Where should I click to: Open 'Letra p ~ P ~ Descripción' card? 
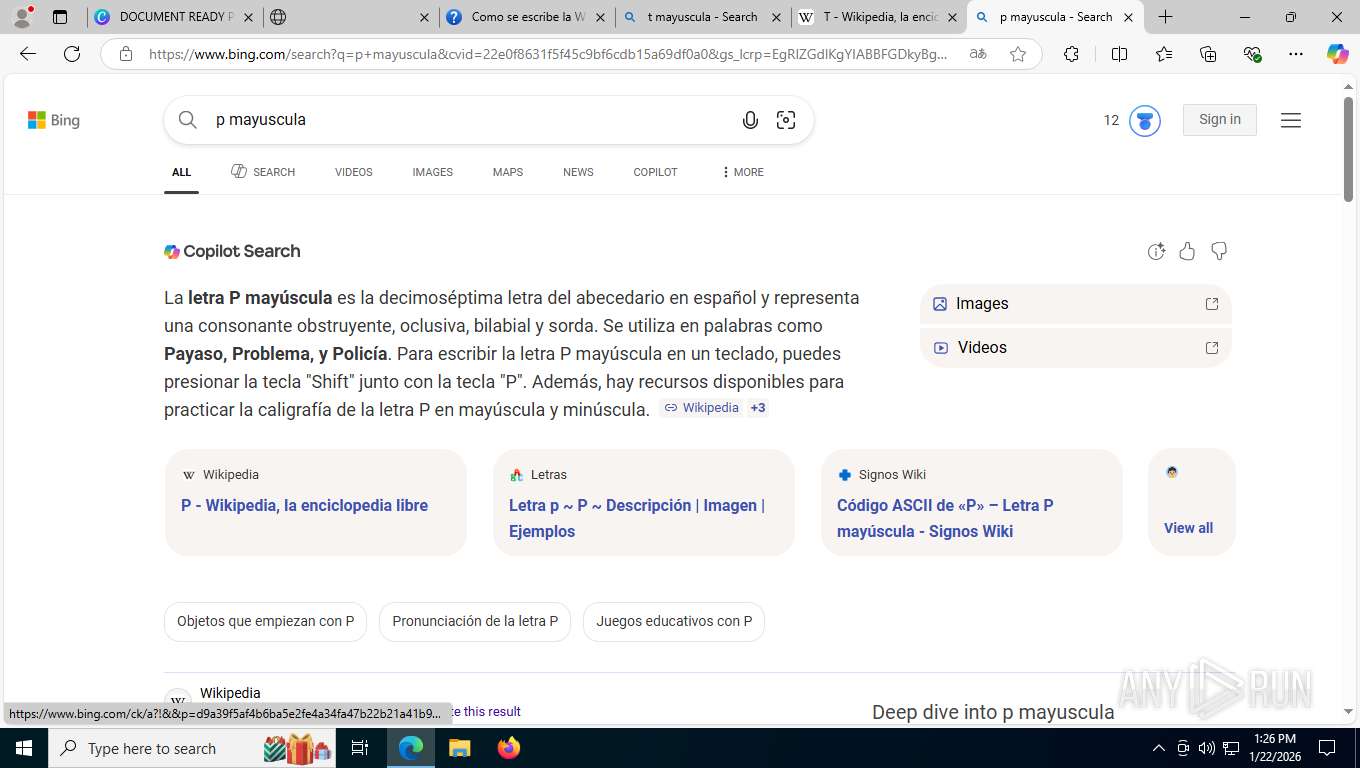(644, 502)
